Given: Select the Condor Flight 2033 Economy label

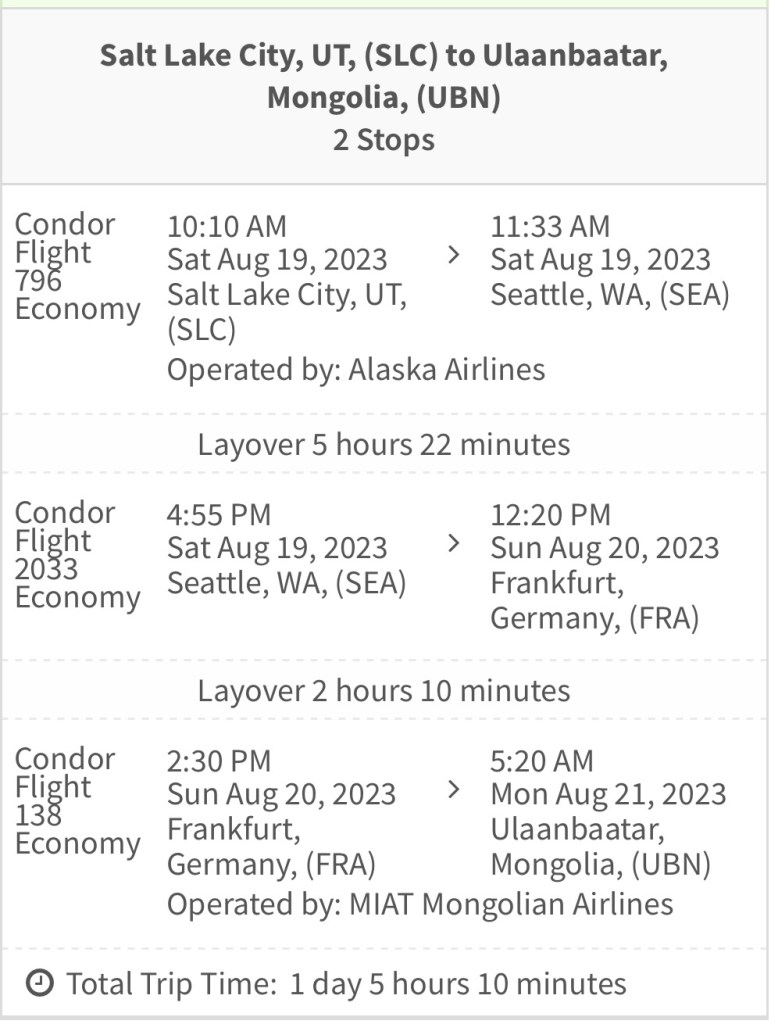Looking at the screenshot, I should [x=76, y=555].
